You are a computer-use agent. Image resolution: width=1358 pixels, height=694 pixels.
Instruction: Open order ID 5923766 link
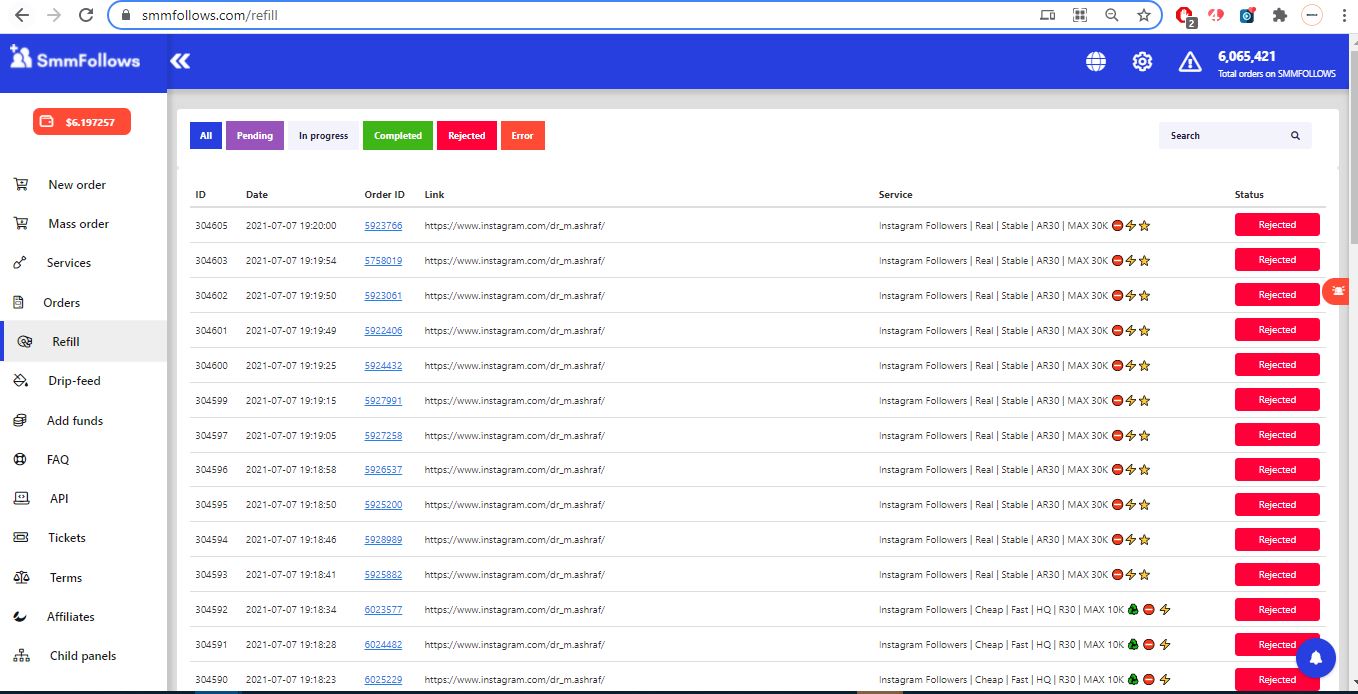coord(383,226)
